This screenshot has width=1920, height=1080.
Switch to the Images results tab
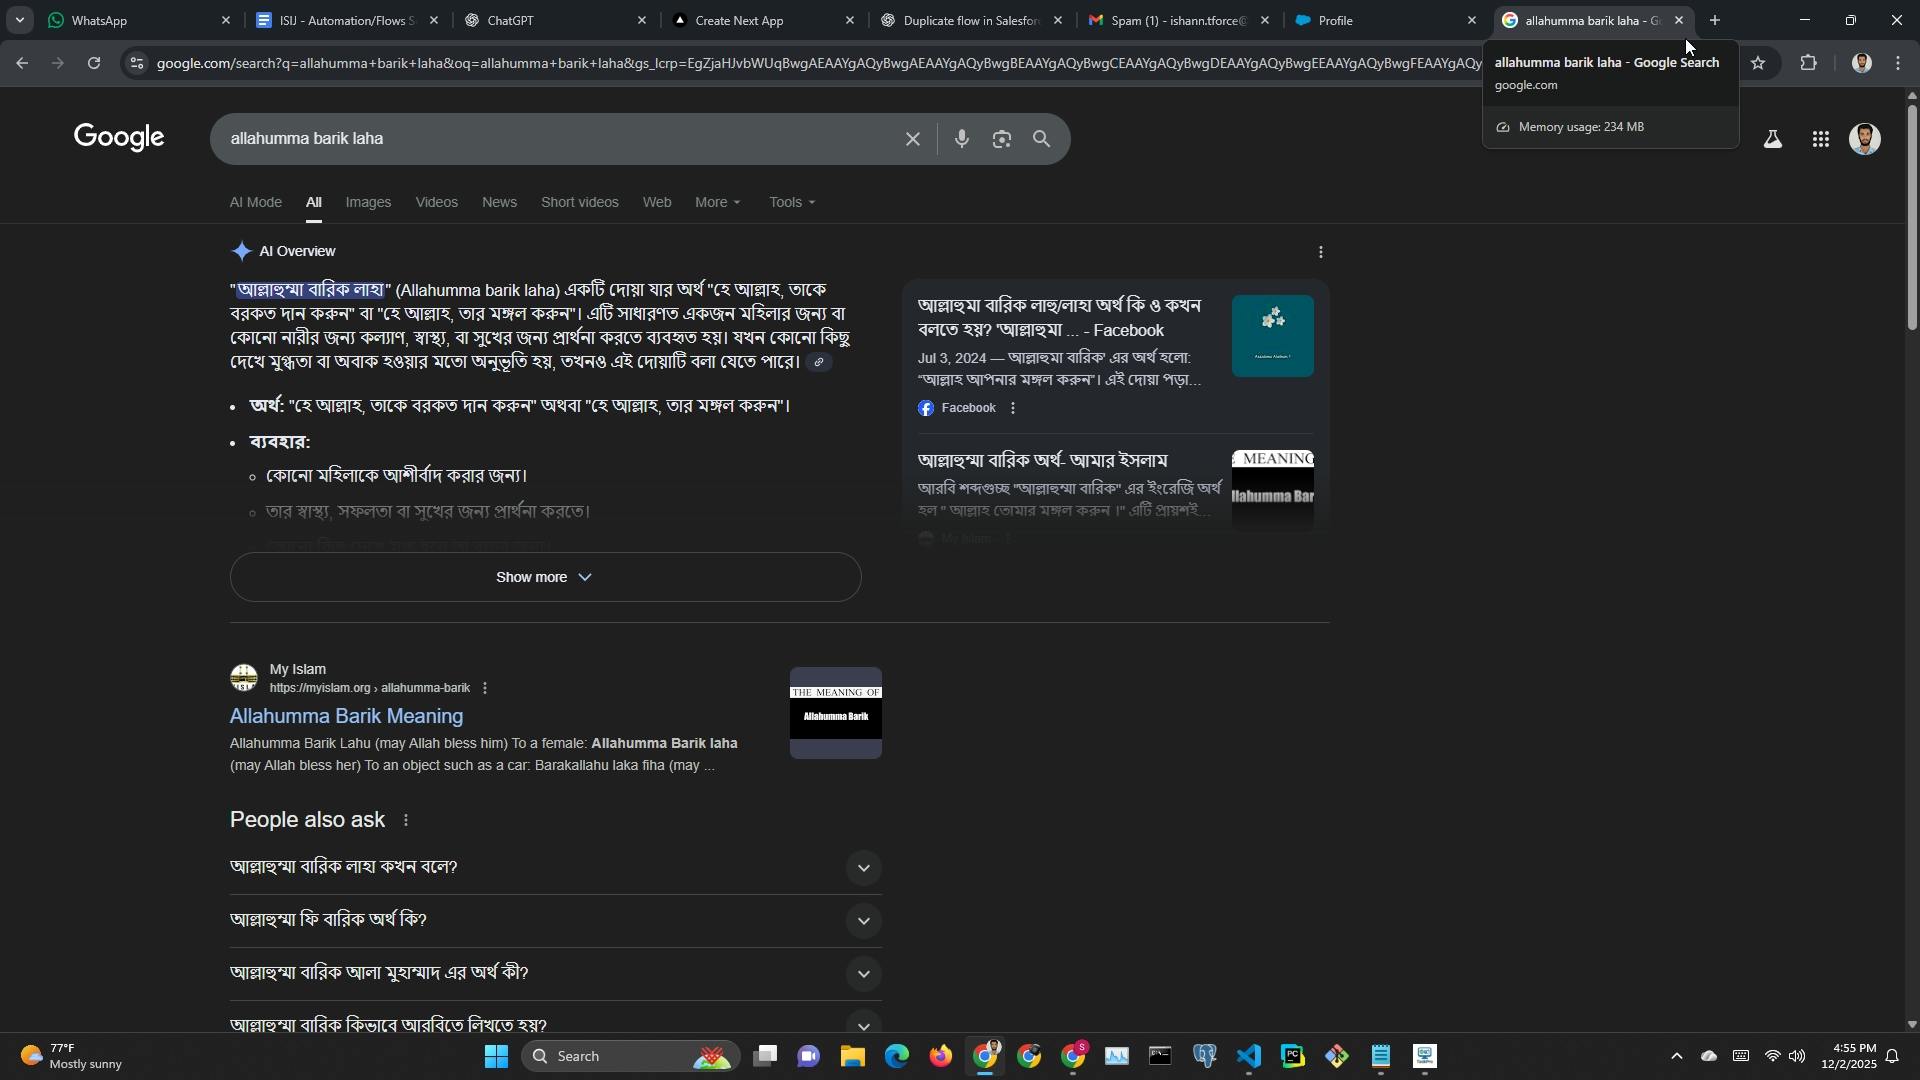368,202
